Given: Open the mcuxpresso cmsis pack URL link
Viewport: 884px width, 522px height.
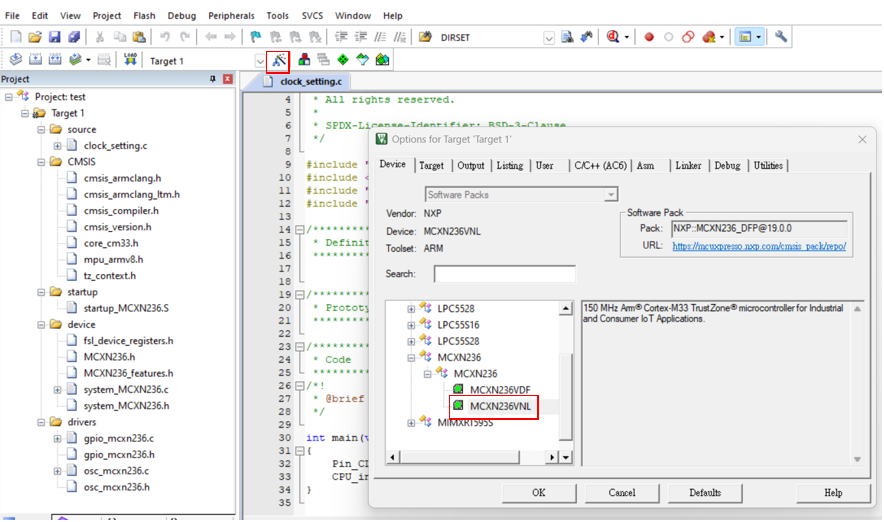Looking at the screenshot, I should point(761,245).
